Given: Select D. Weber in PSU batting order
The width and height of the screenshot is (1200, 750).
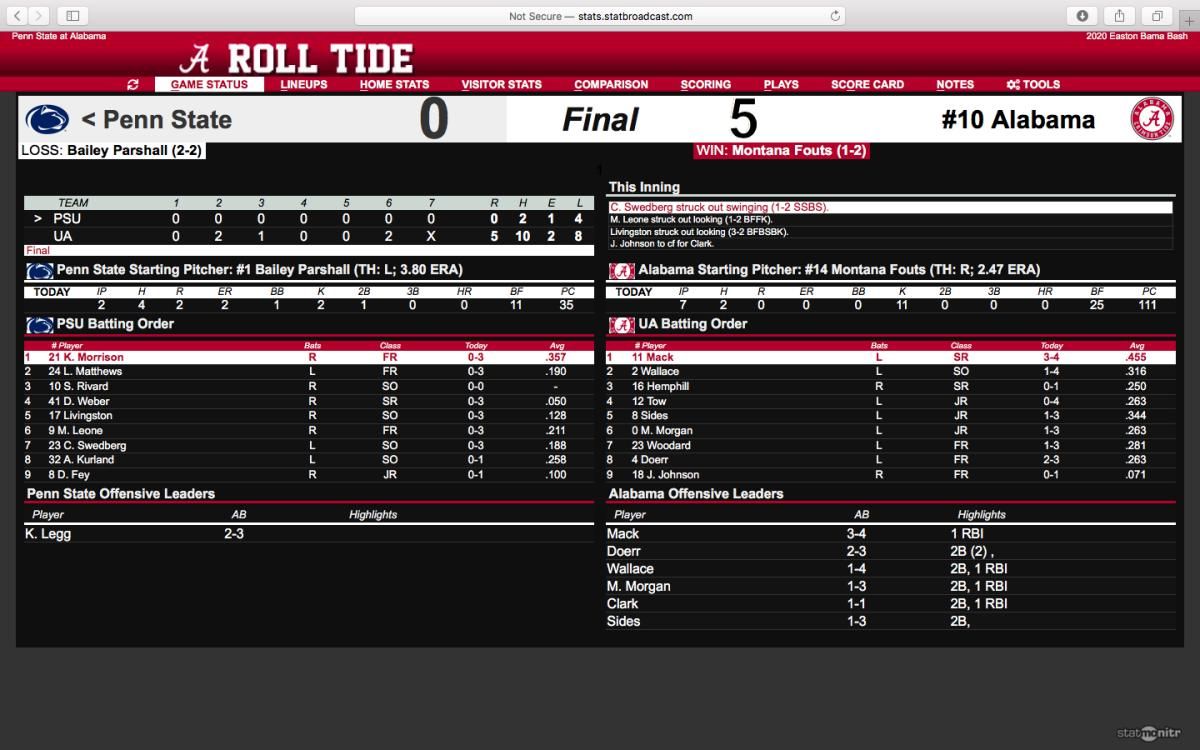Looking at the screenshot, I should 308,401.
